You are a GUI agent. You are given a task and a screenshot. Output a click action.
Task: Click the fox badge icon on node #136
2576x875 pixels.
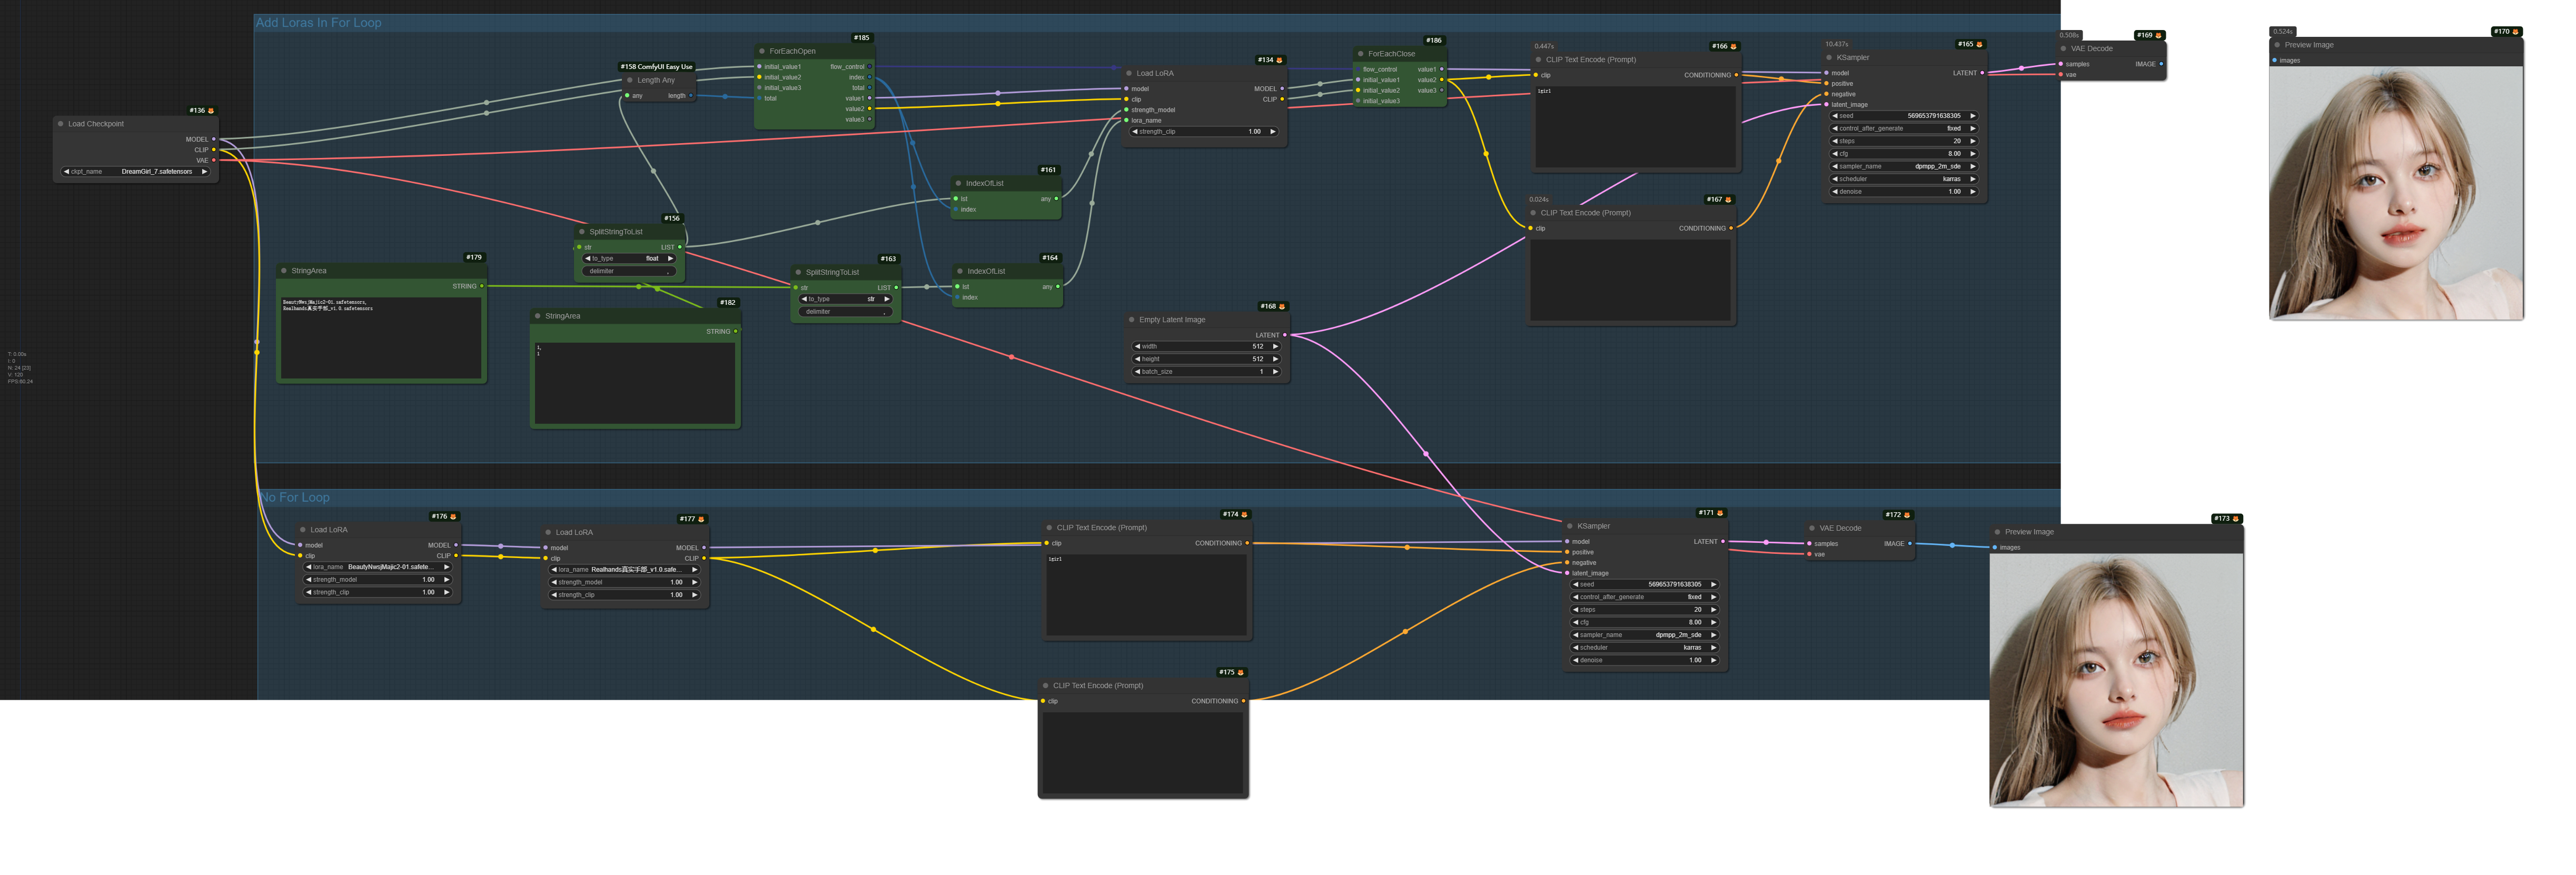(x=211, y=111)
